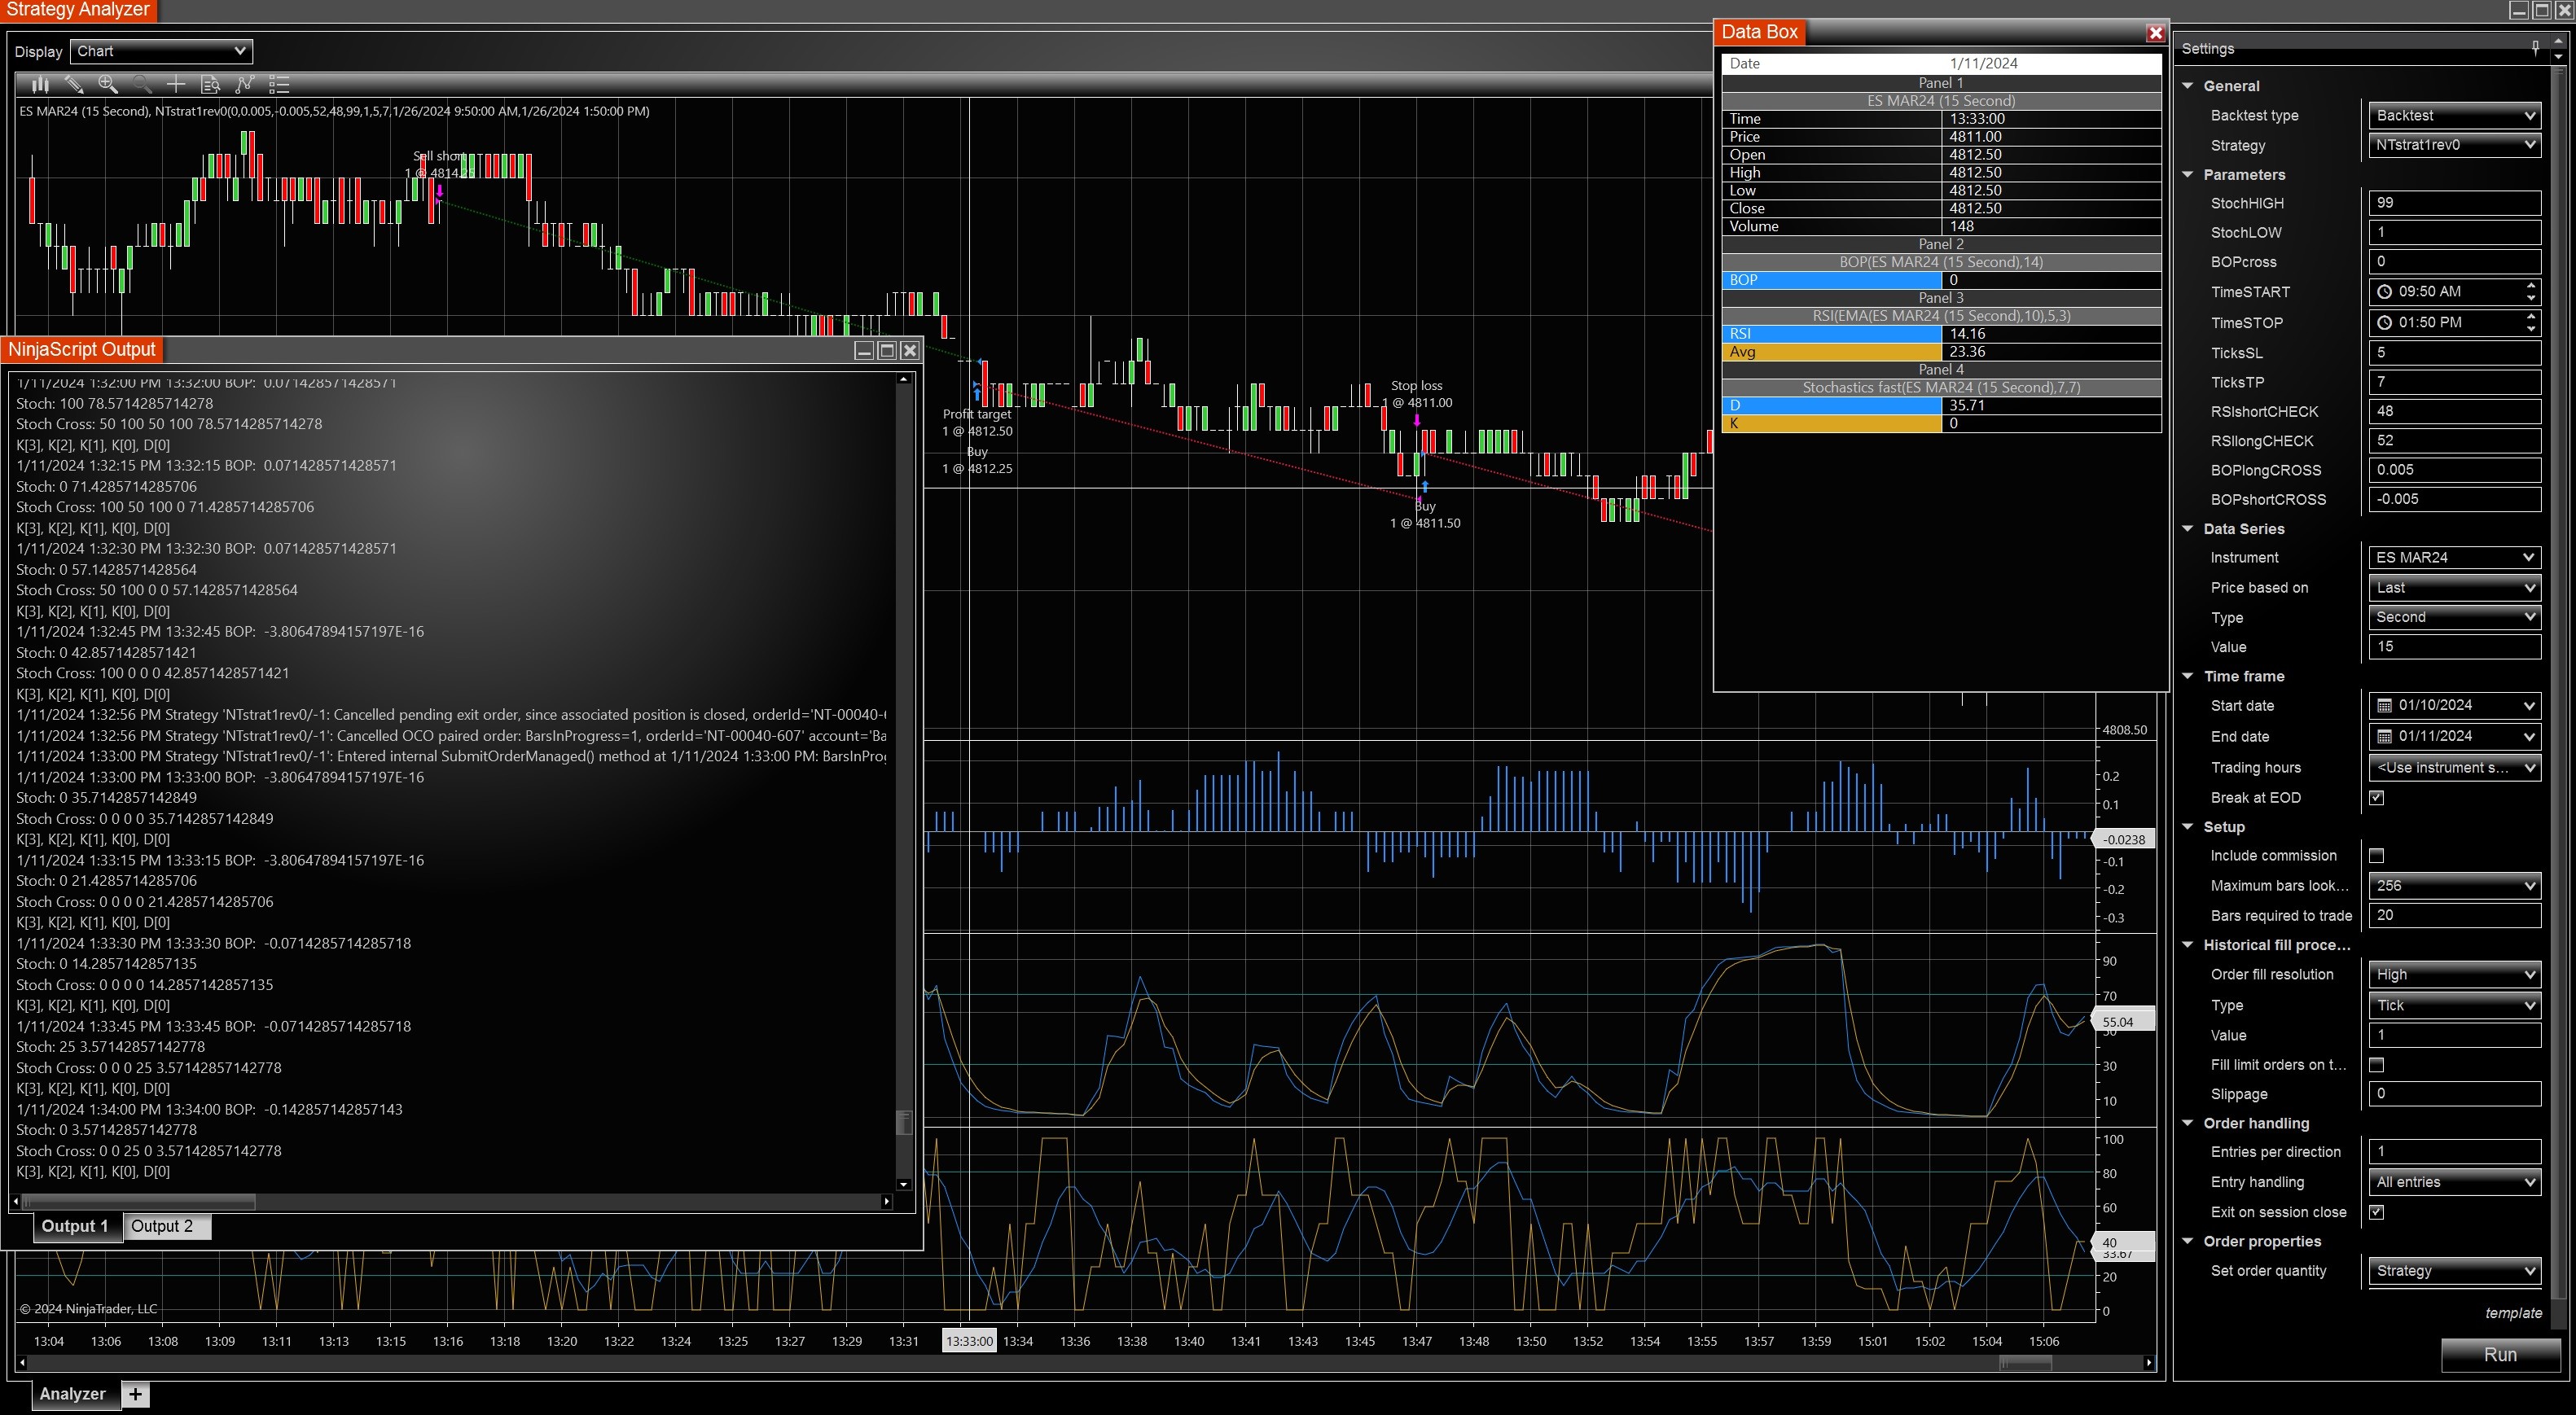Click the crosshair cursor icon
The width and height of the screenshot is (2576, 1415).
(176, 85)
